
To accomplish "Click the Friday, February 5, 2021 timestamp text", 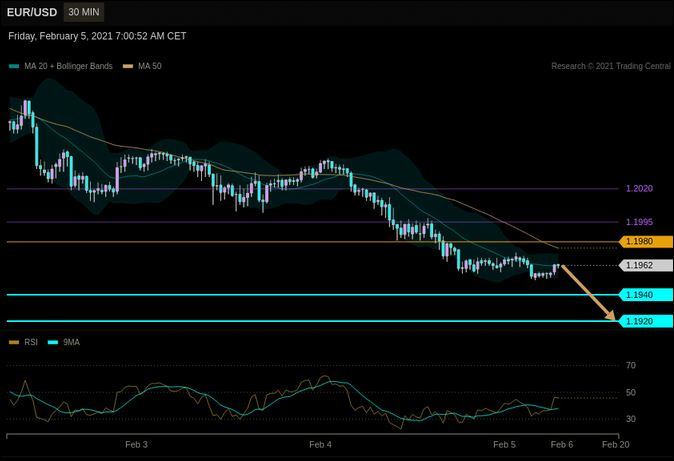I will coord(97,36).
